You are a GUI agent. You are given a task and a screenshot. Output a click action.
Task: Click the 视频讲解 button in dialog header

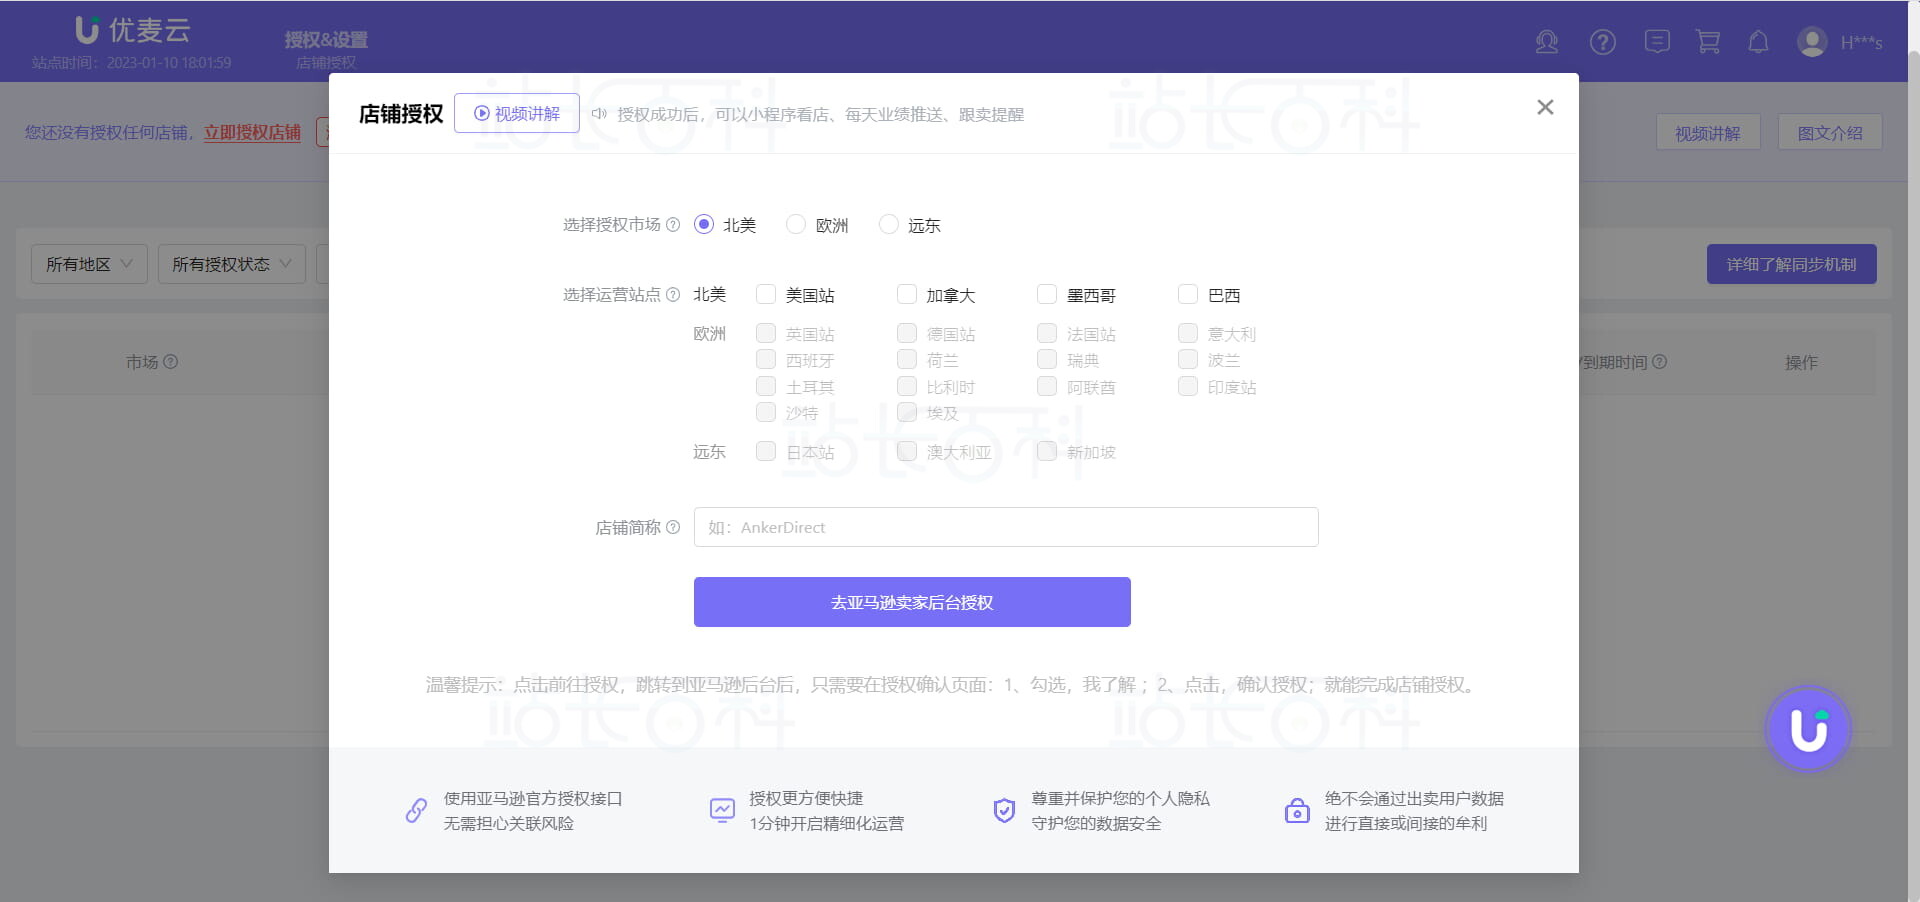click(517, 113)
